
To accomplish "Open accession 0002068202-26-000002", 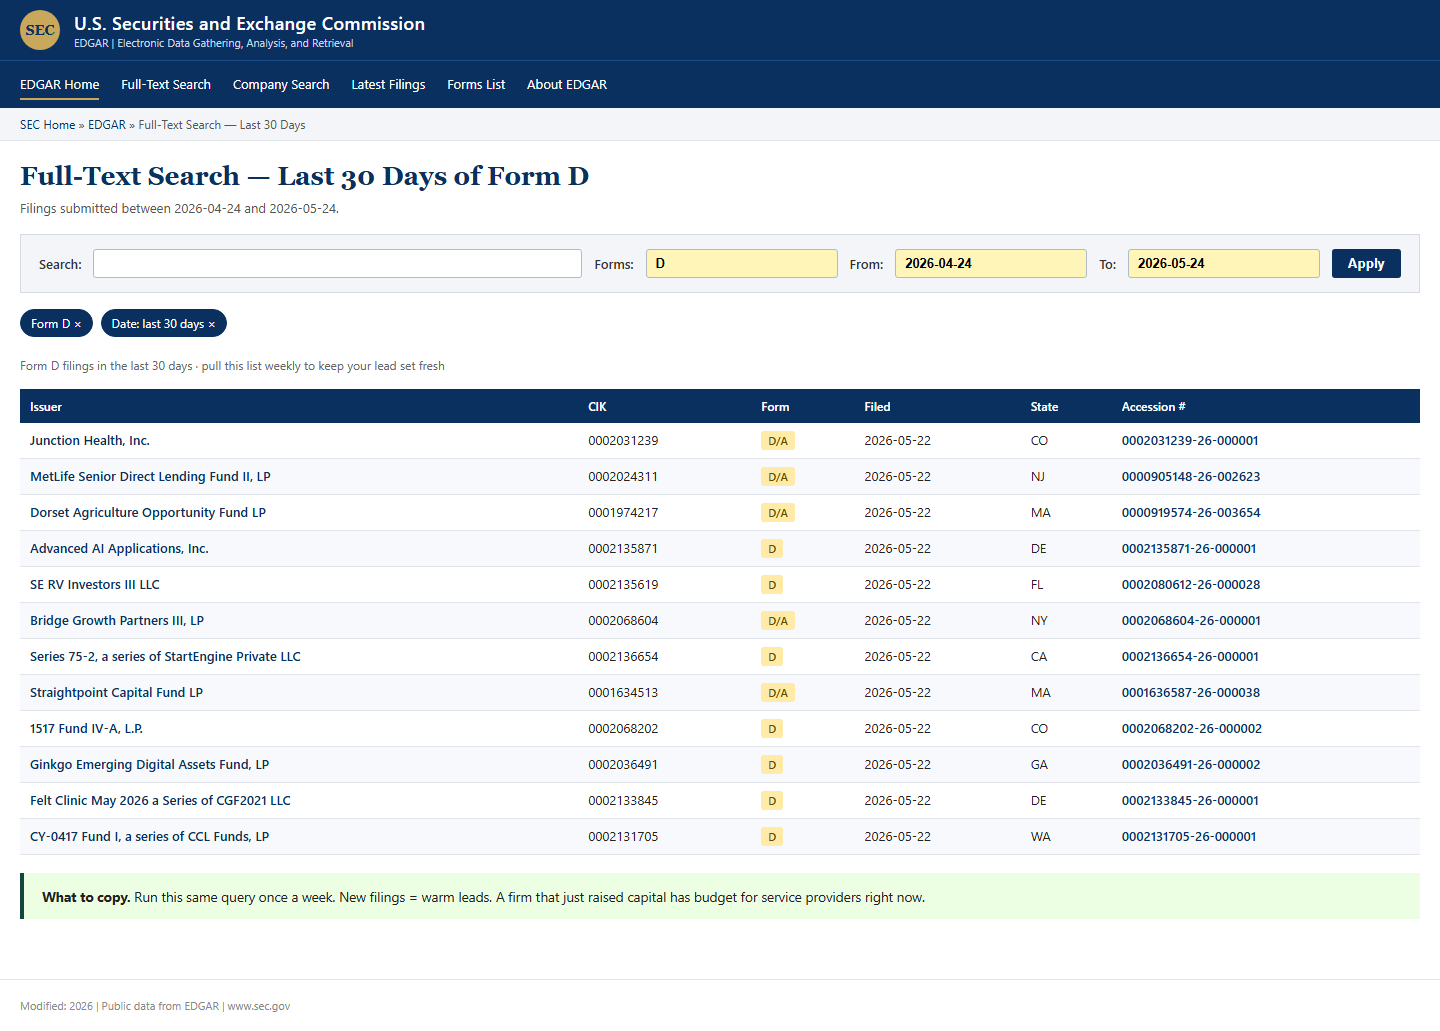I will 1192,729.
